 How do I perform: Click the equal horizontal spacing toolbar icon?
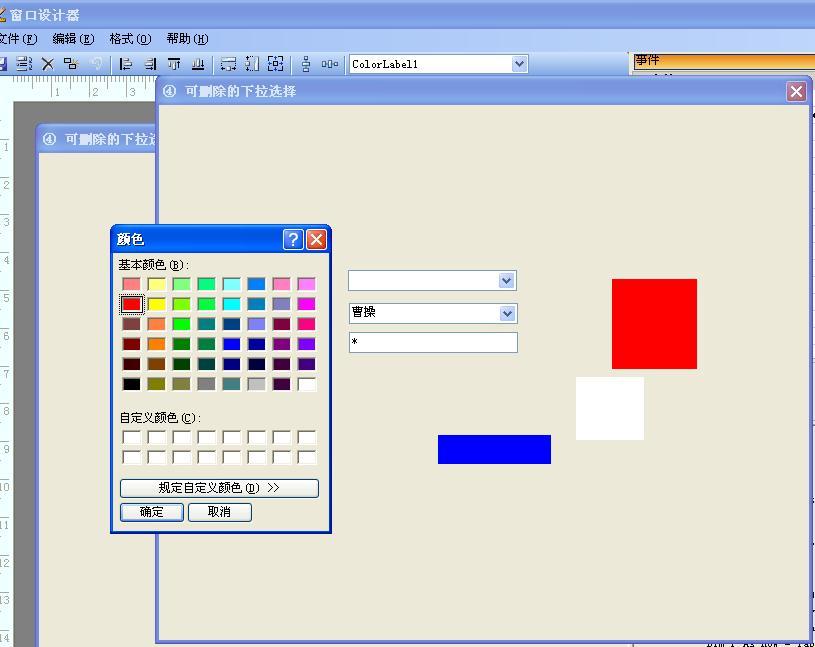330,64
